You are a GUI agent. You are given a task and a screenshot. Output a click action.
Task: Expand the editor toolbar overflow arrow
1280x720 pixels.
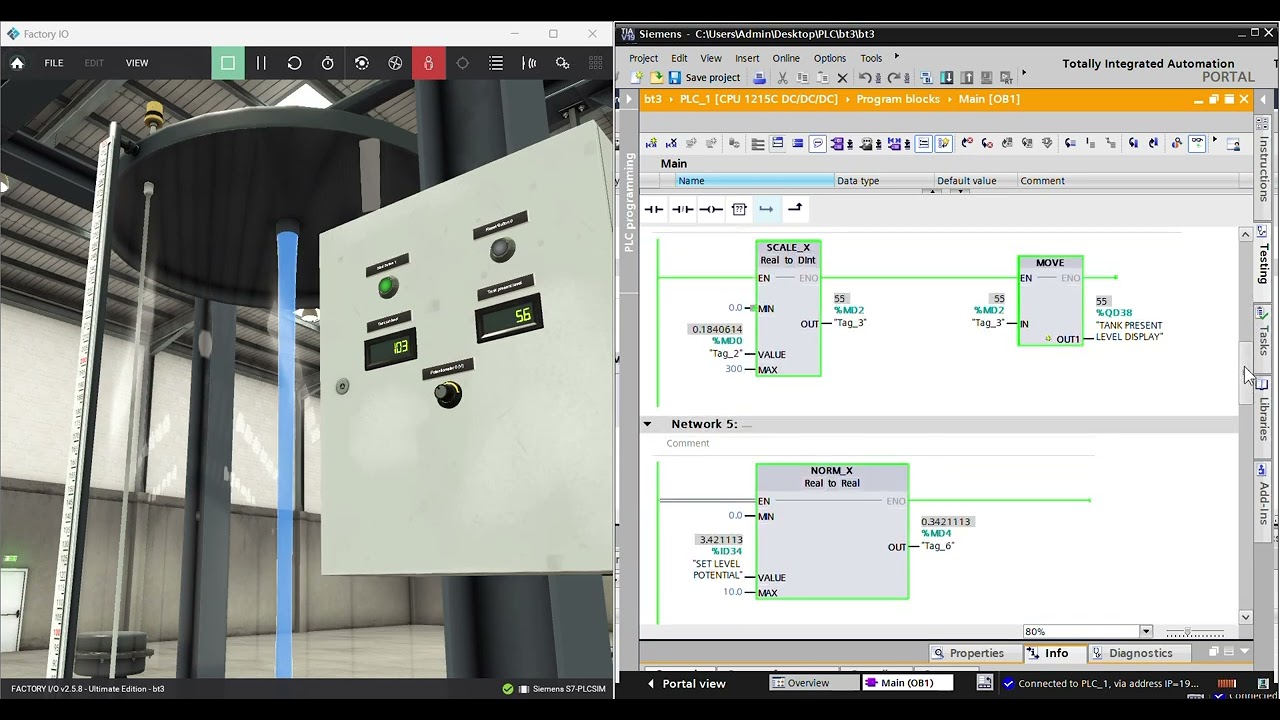[x=1215, y=141]
